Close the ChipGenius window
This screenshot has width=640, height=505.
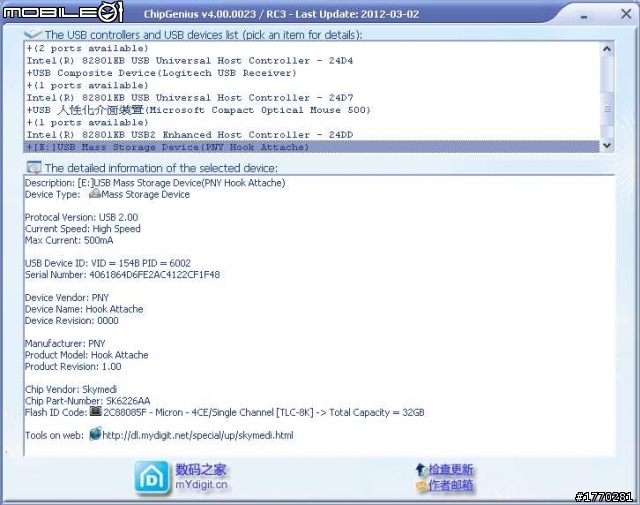(626, 14)
